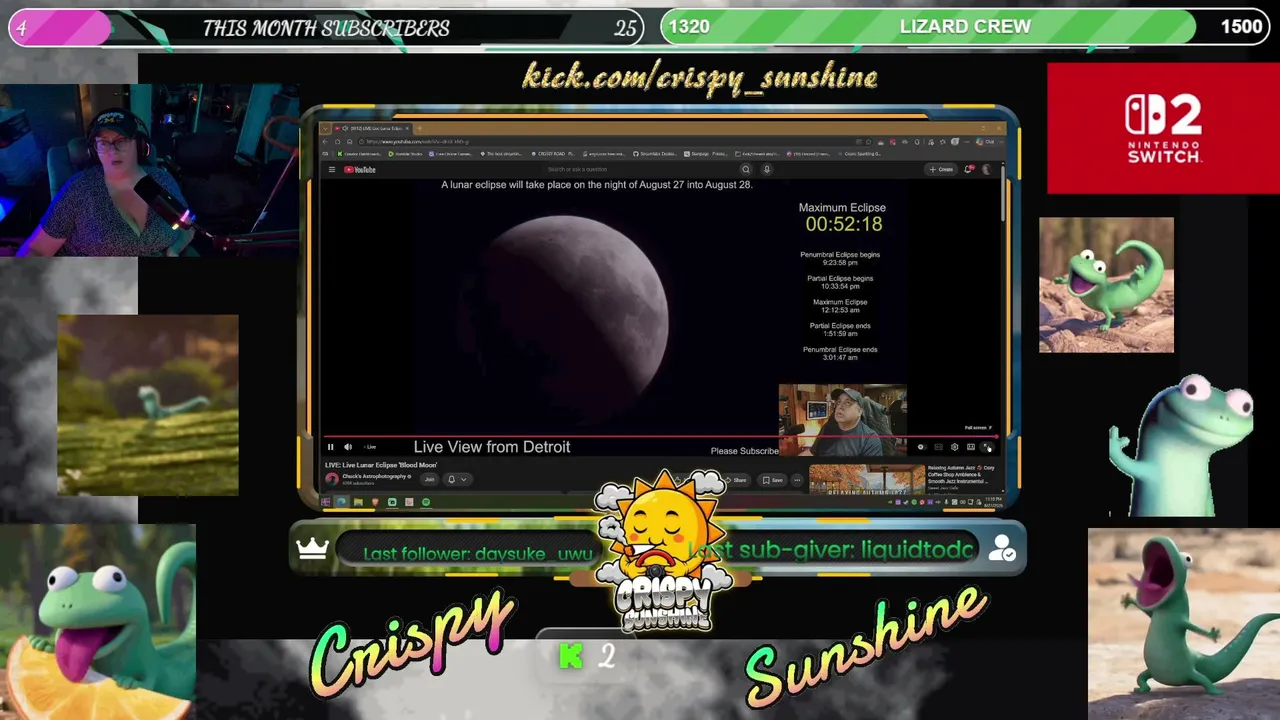The image size is (1280, 720).
Task: Open the YouTube Create menu
Action: pyautogui.click(x=941, y=169)
